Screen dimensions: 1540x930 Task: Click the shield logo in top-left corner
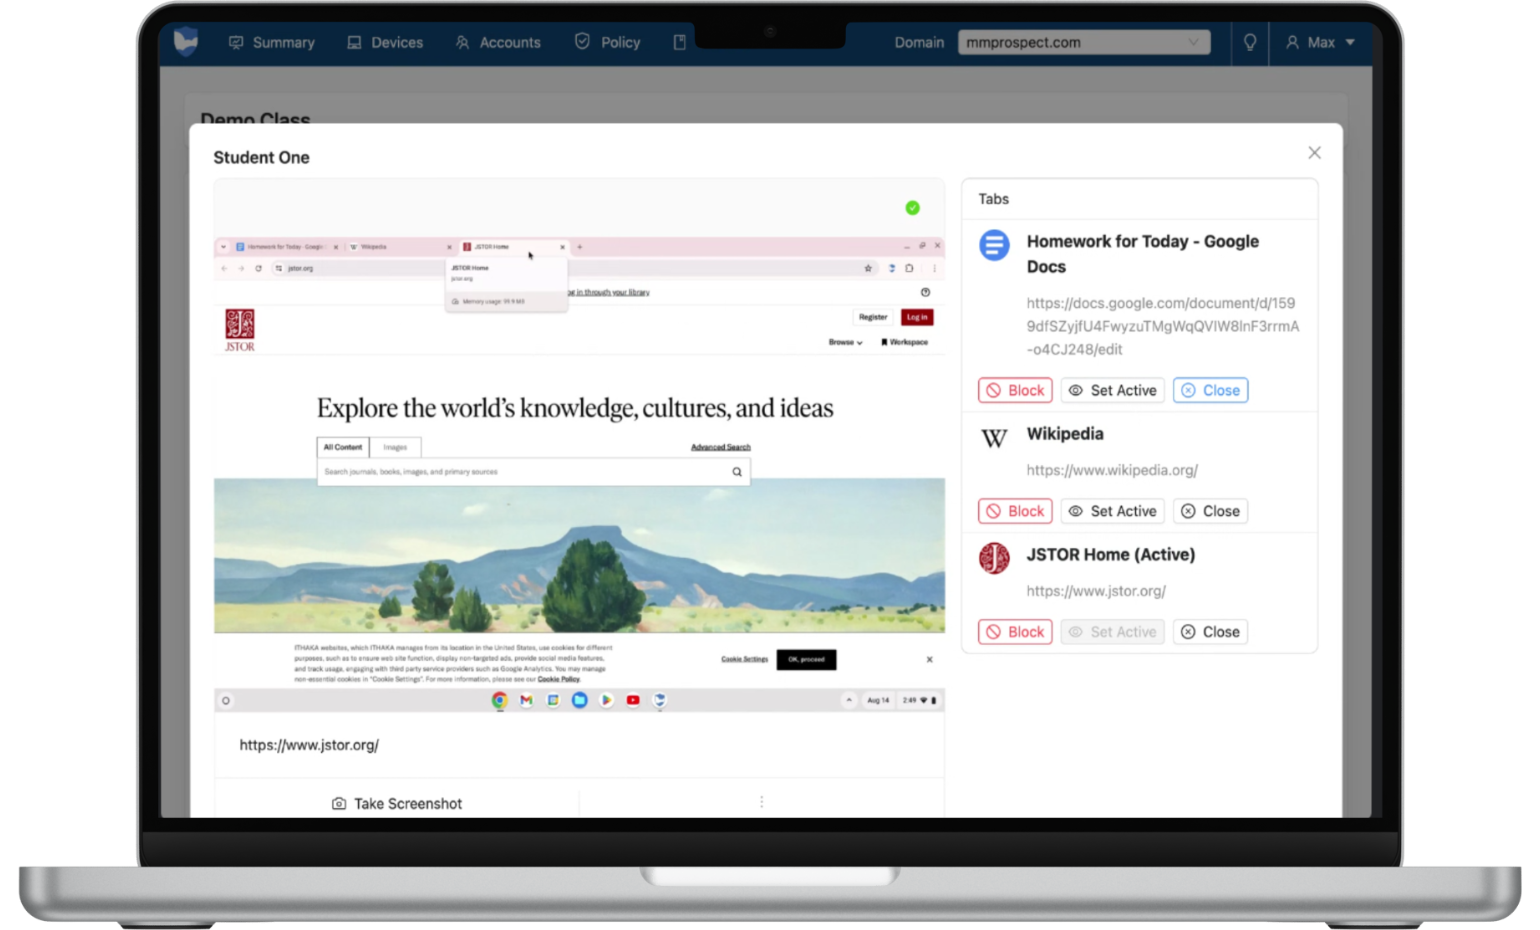tap(186, 42)
